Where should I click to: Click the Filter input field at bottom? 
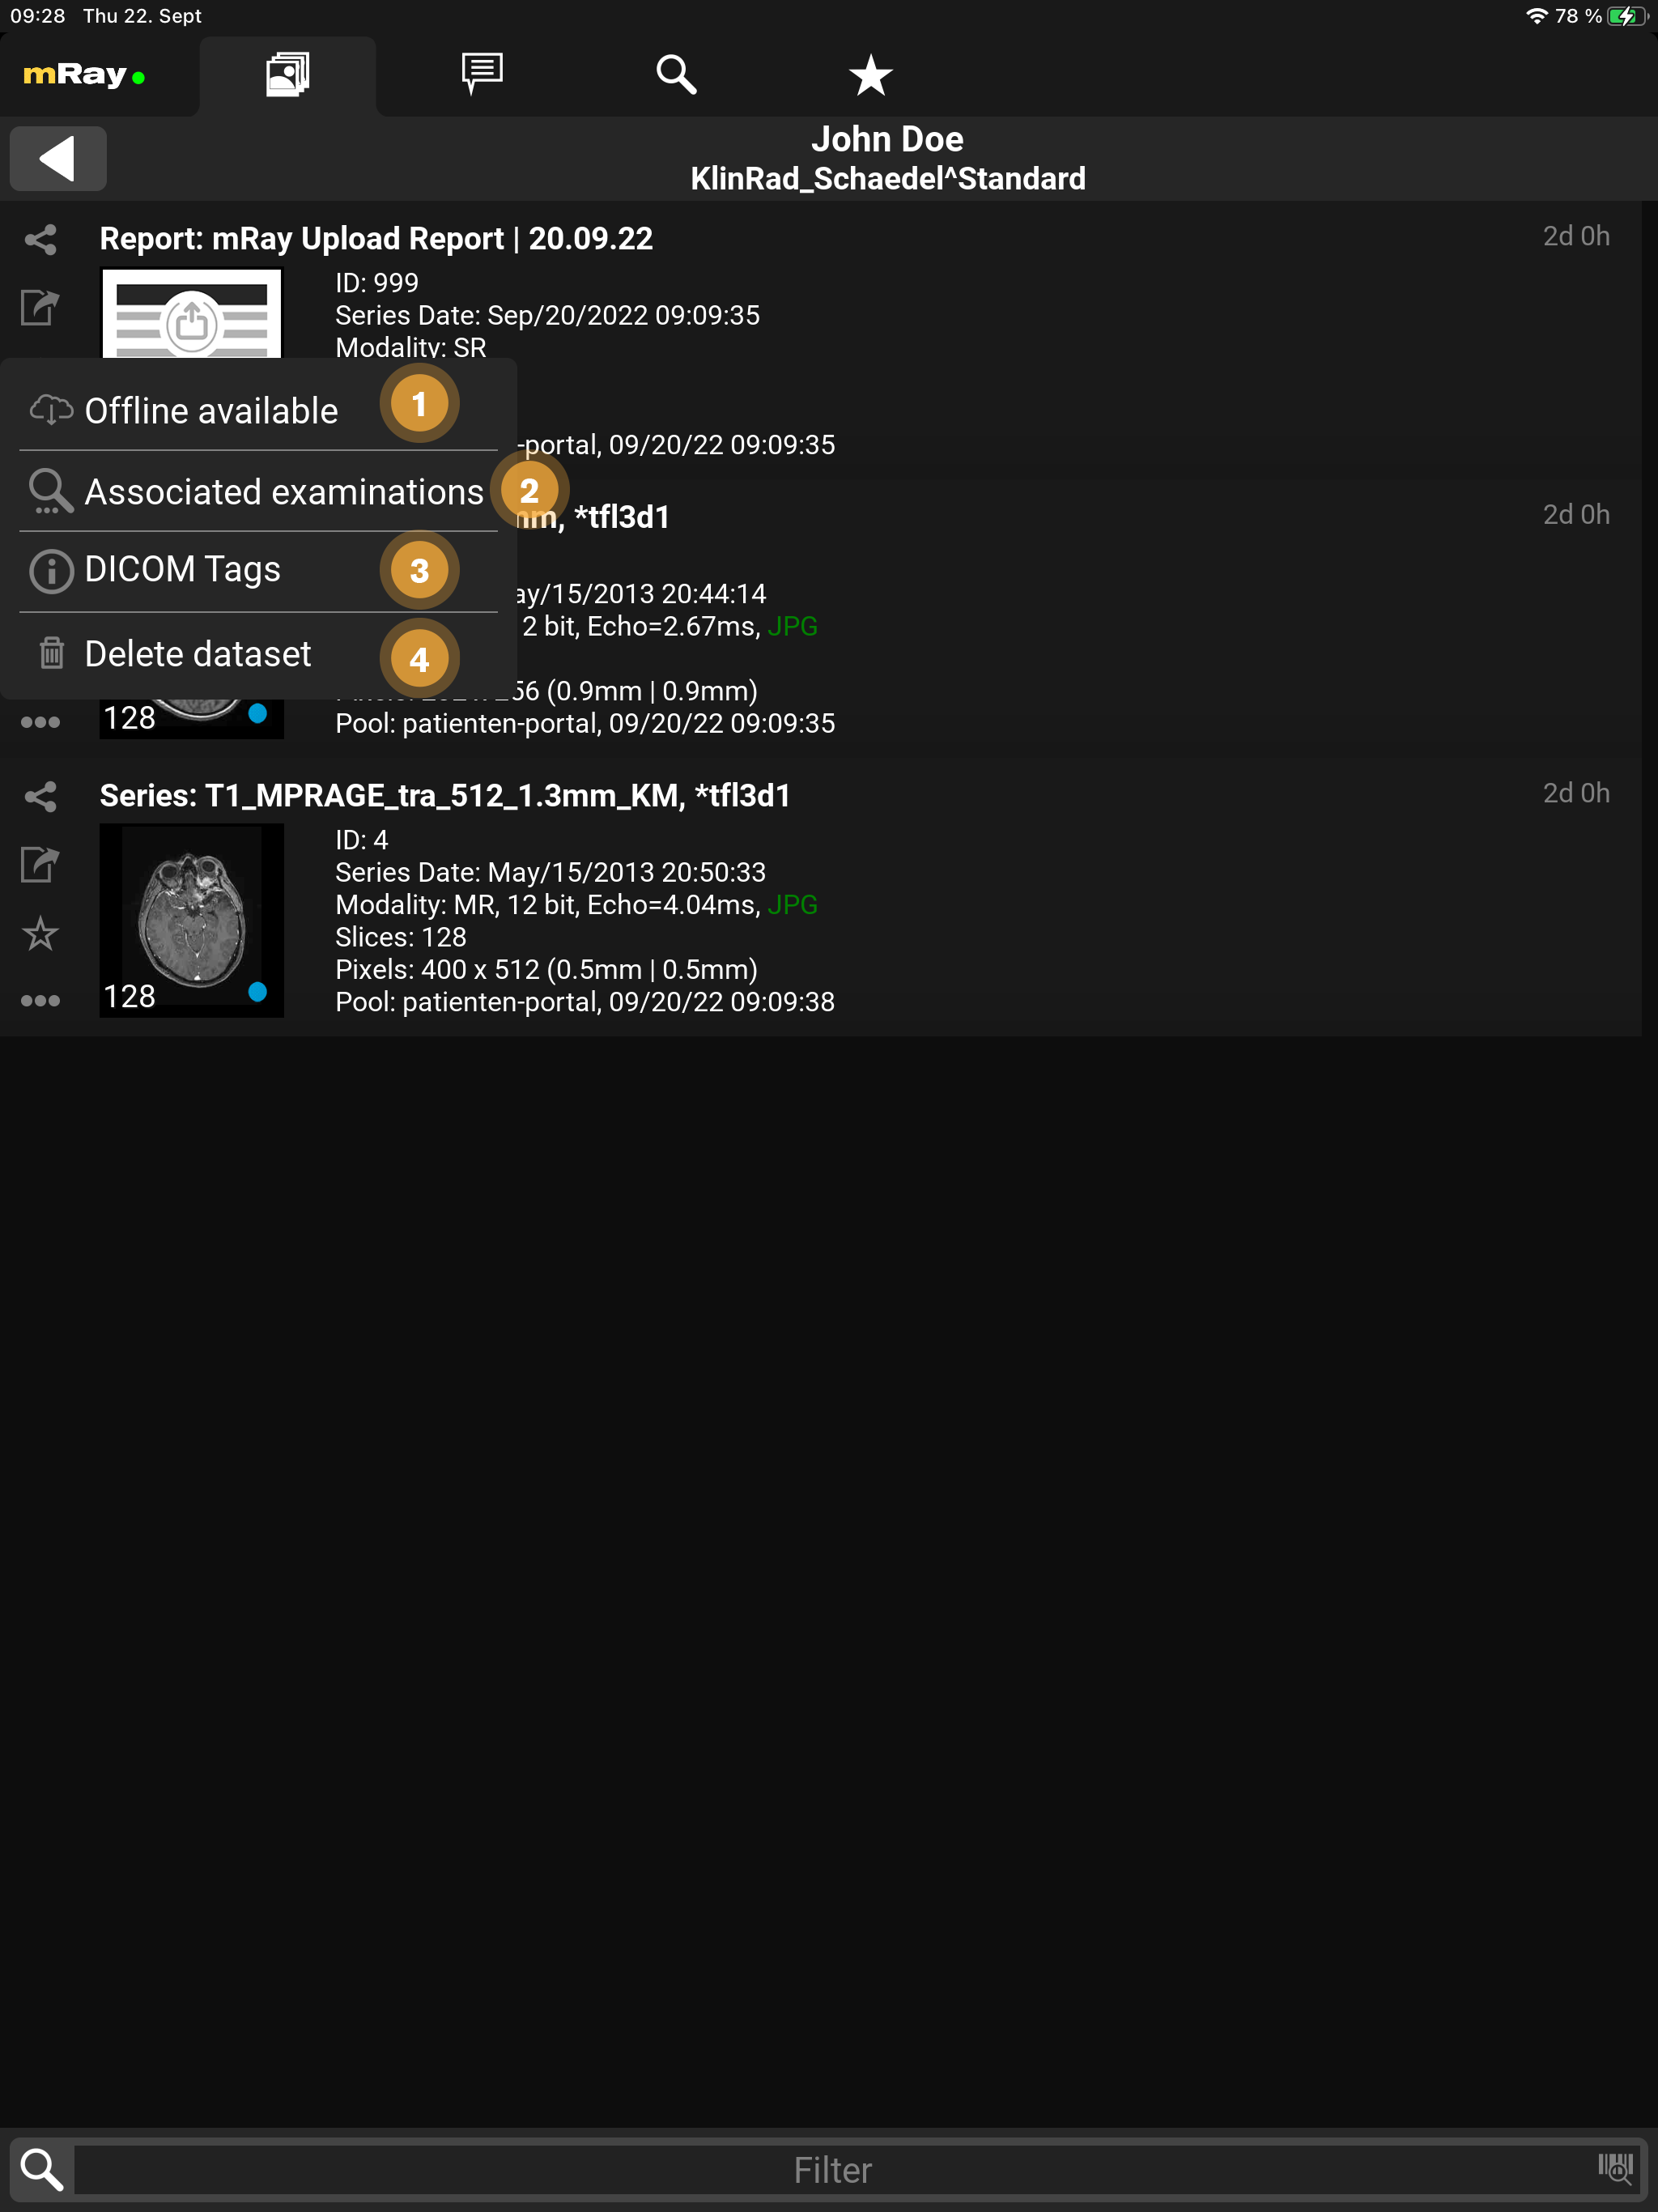pyautogui.click(x=829, y=2170)
